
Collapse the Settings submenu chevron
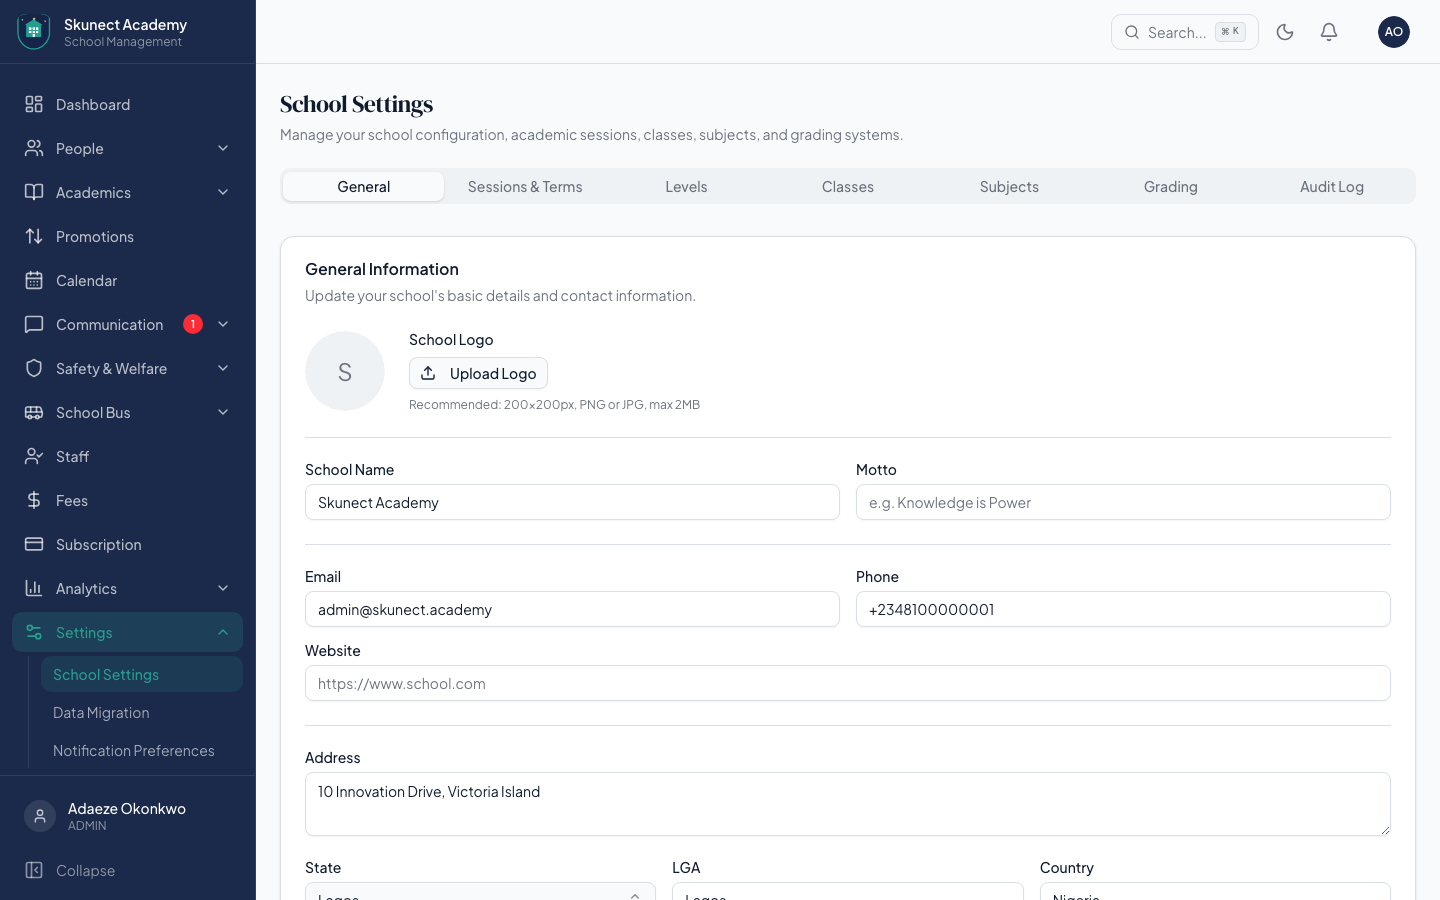[223, 632]
